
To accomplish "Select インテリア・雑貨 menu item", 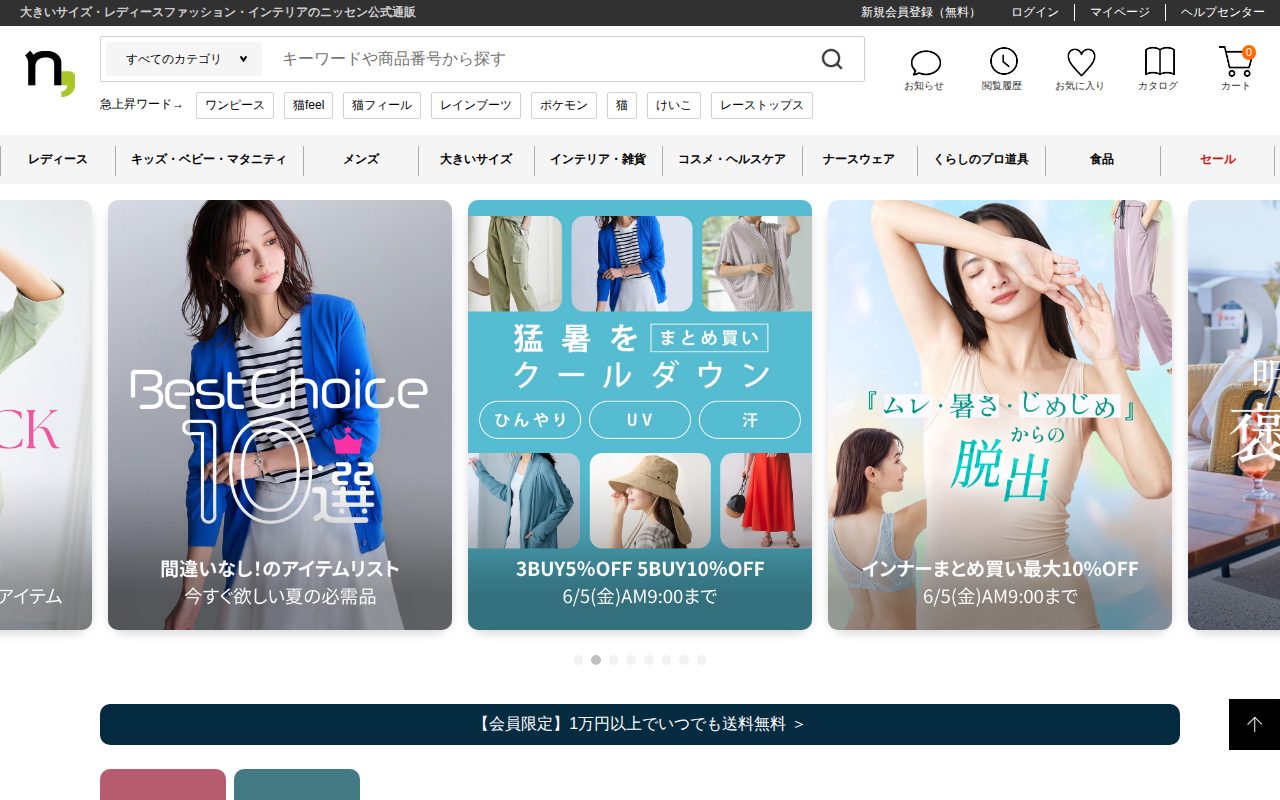I will pyautogui.click(x=598, y=159).
